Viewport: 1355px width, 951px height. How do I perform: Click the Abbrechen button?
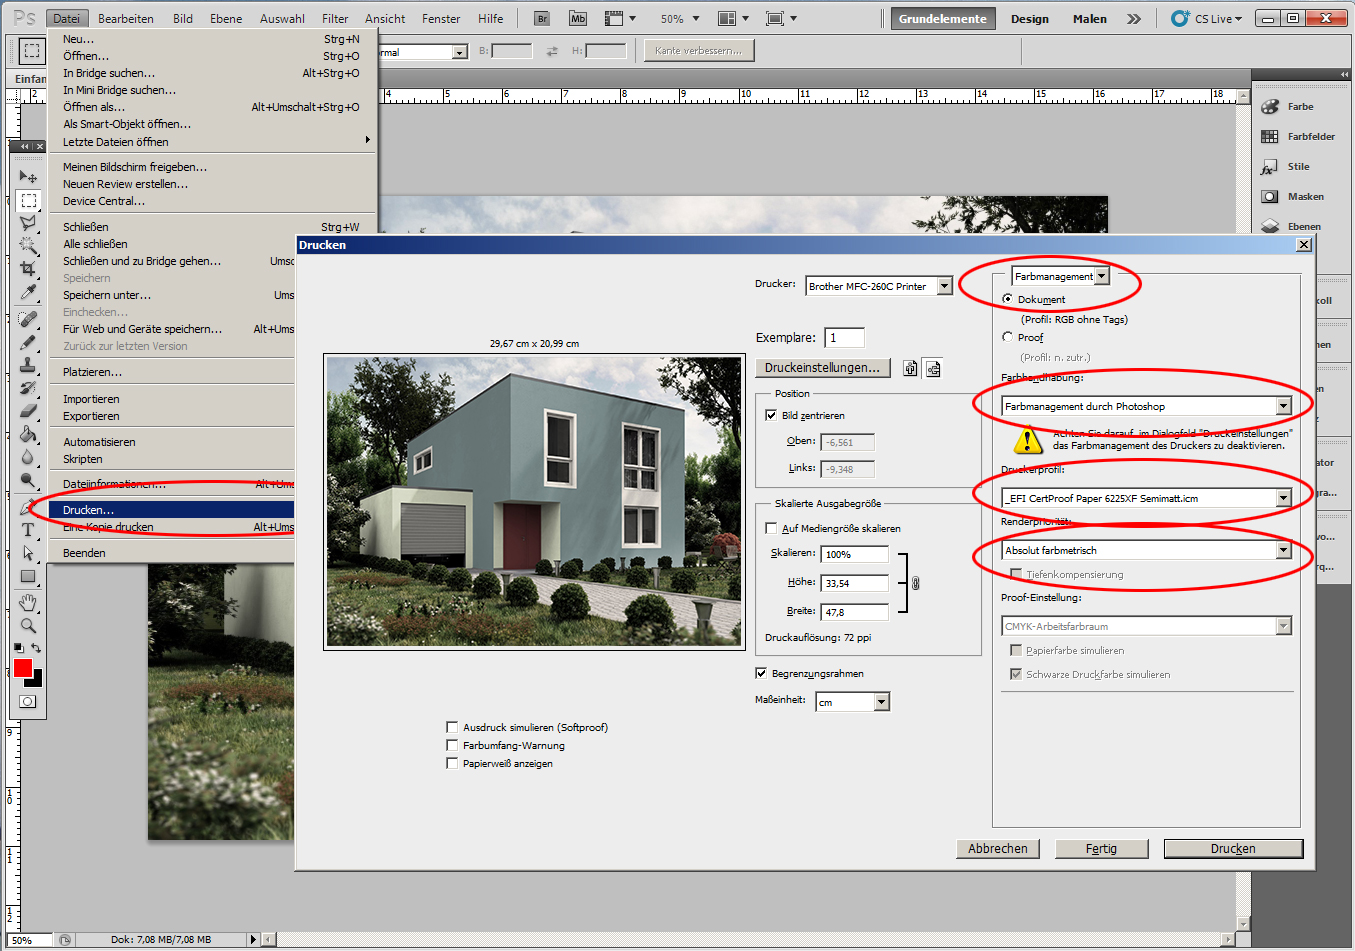(998, 848)
